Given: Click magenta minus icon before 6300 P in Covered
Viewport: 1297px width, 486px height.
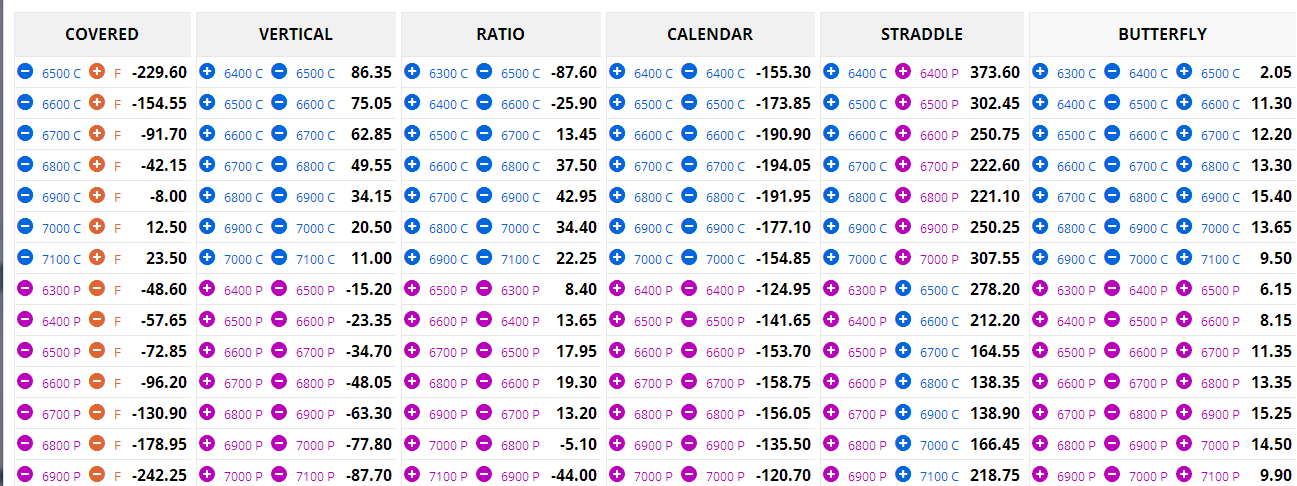Looking at the screenshot, I should pos(25,289).
